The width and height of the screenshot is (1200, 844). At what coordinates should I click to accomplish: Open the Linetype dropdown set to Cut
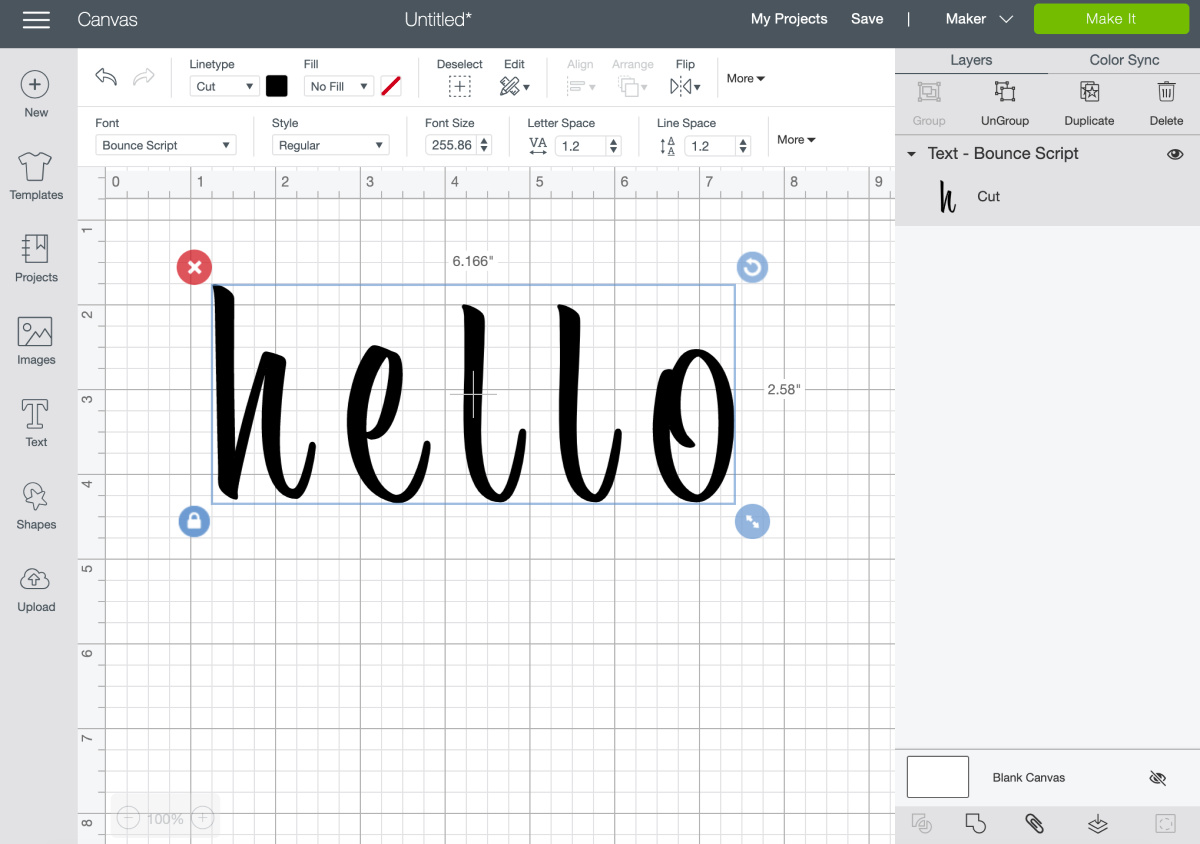(223, 86)
